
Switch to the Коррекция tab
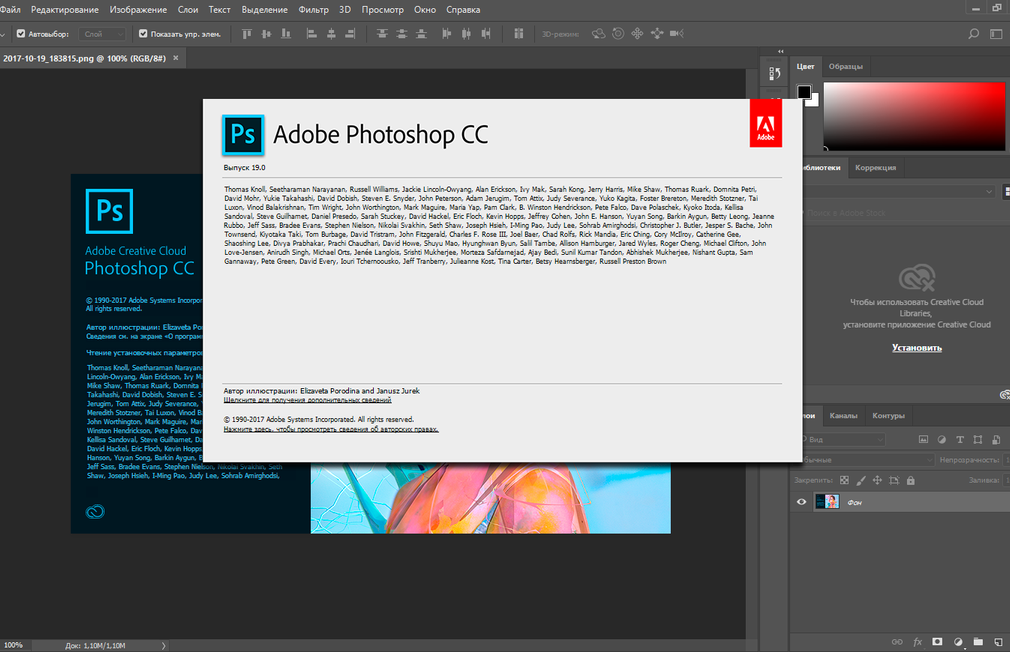pos(875,168)
